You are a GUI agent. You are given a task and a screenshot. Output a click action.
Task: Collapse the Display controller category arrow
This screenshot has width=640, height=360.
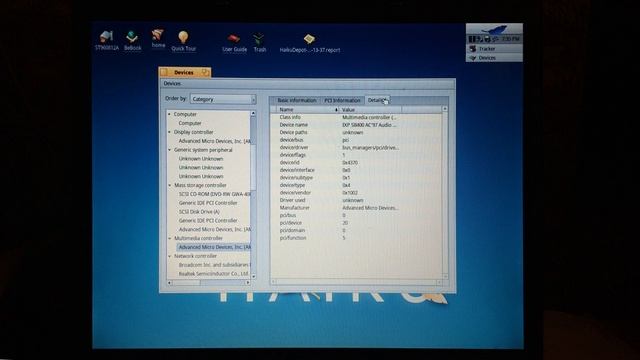(169, 132)
